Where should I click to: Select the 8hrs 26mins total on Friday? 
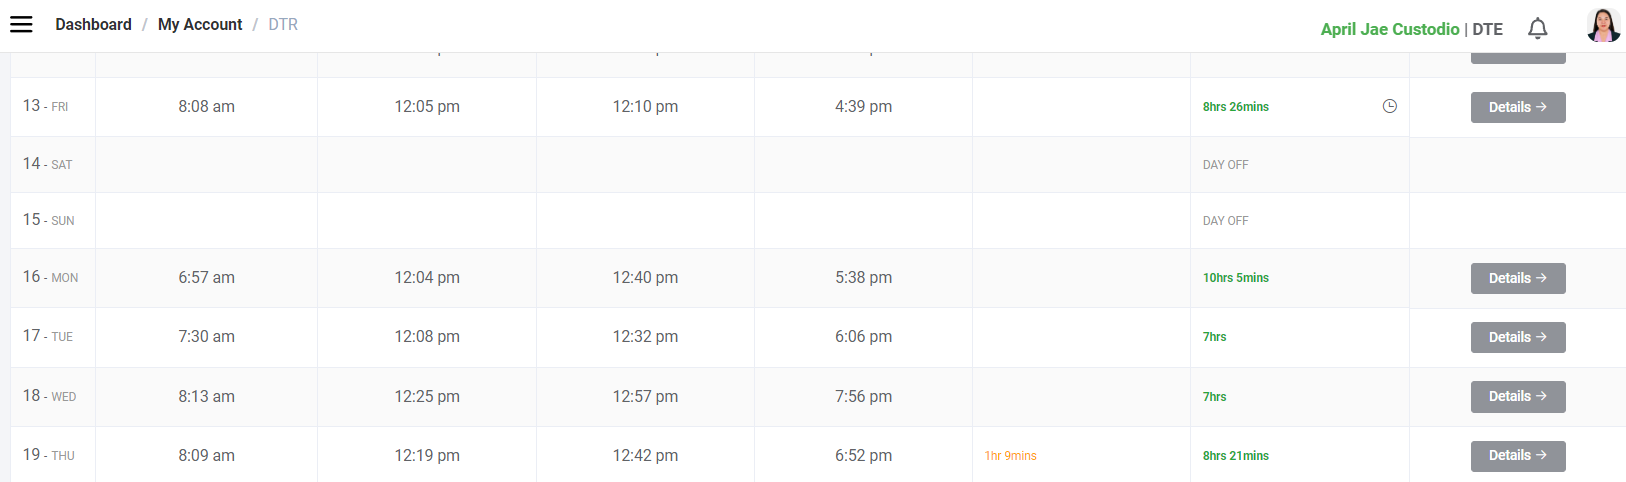coord(1235,107)
